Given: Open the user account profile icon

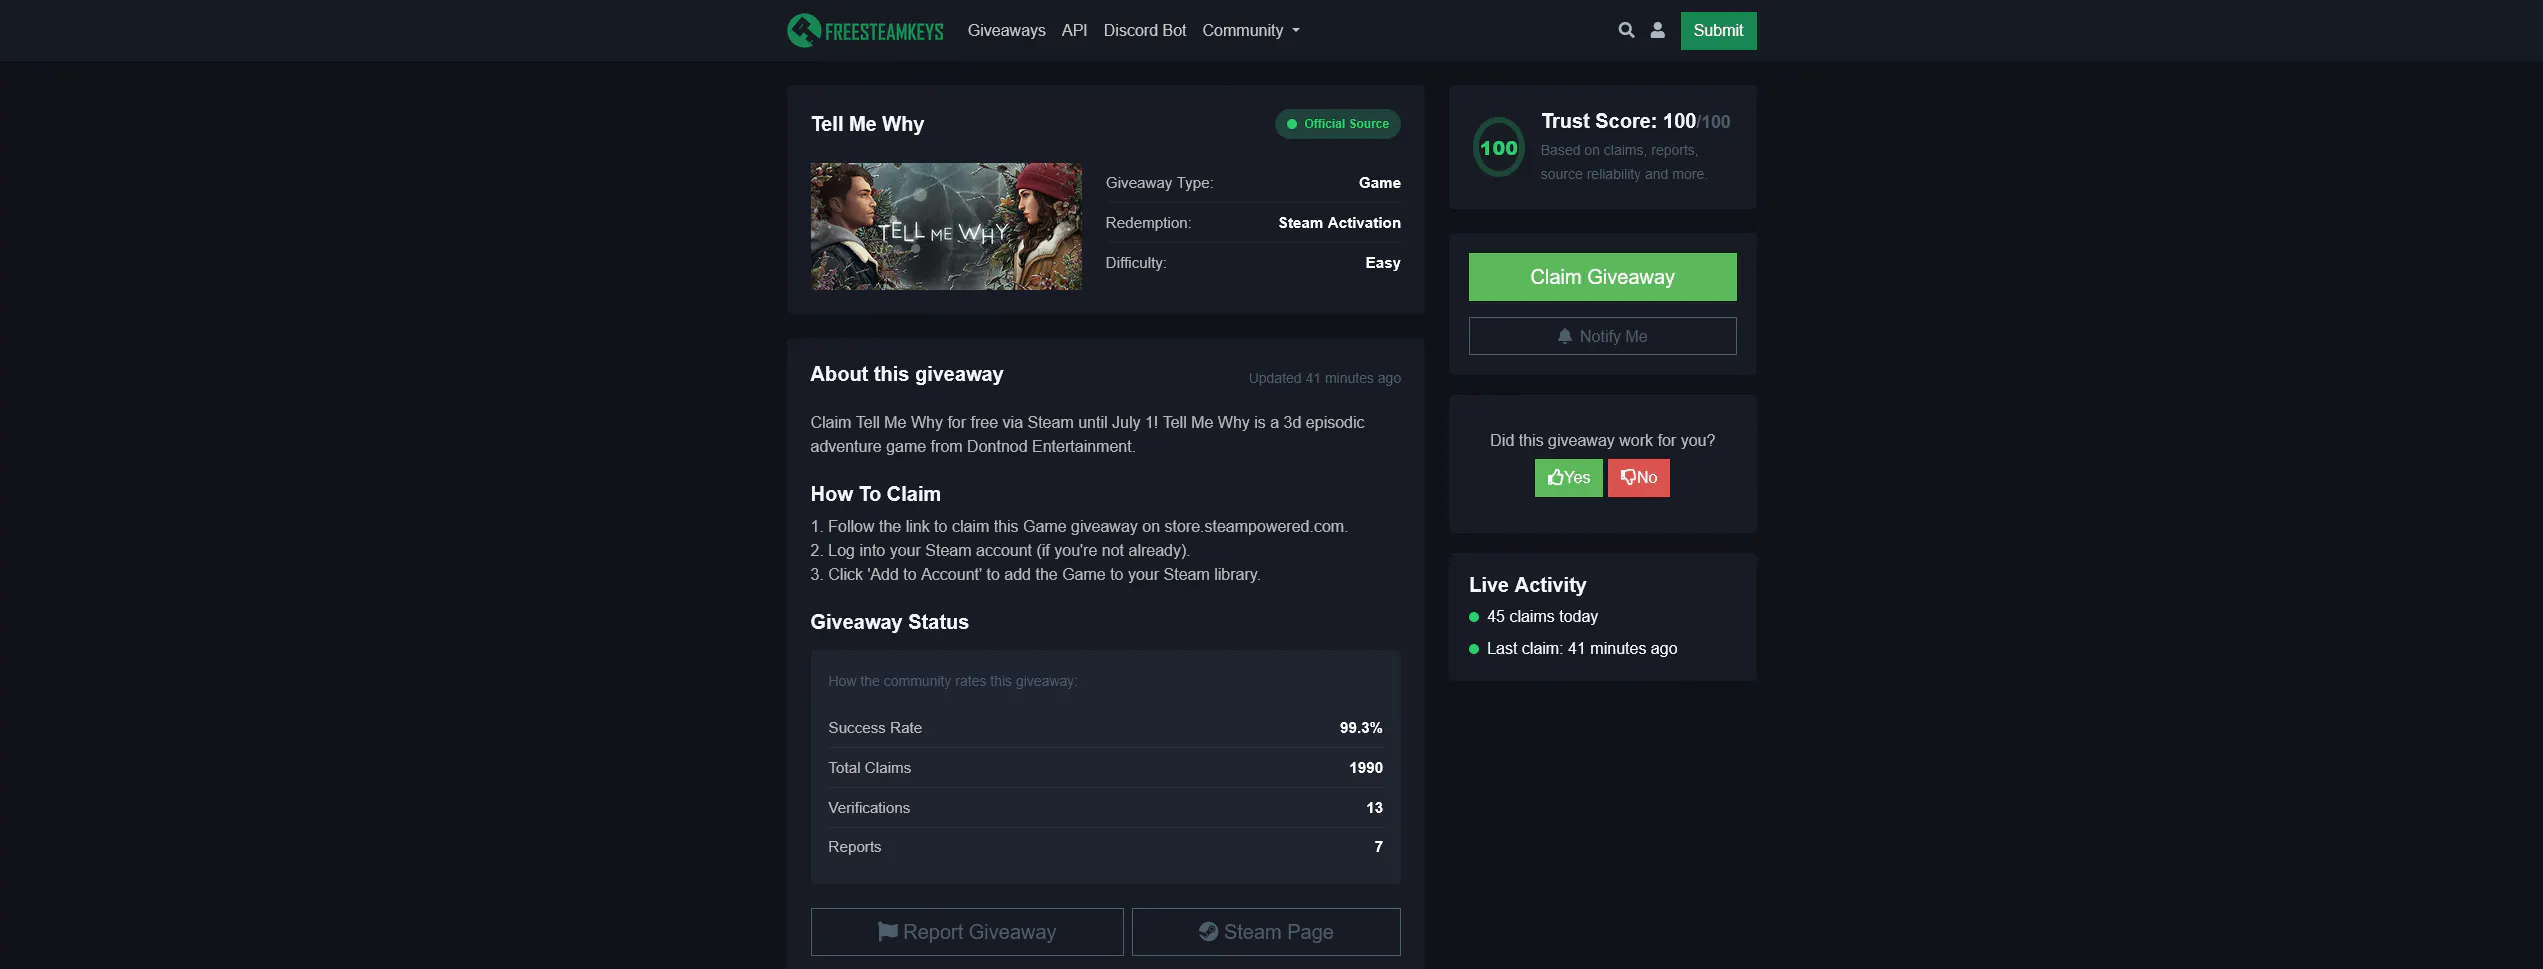Looking at the screenshot, I should click(x=1657, y=31).
